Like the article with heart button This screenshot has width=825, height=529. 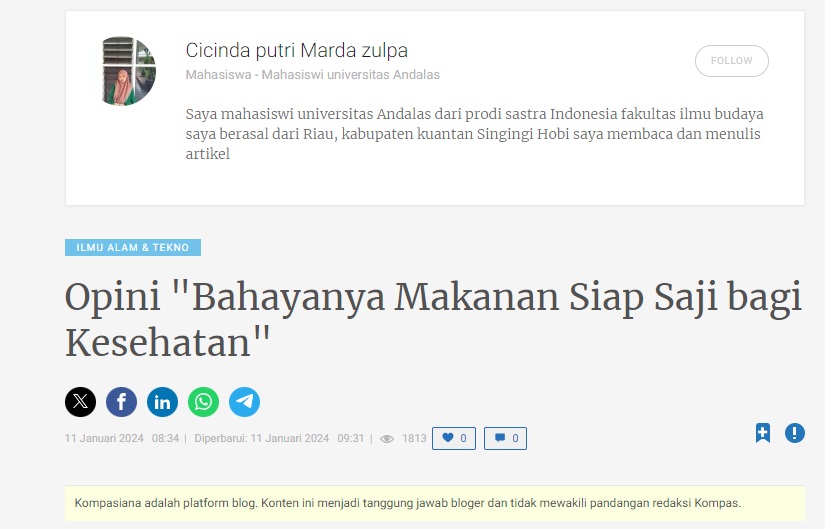click(454, 438)
